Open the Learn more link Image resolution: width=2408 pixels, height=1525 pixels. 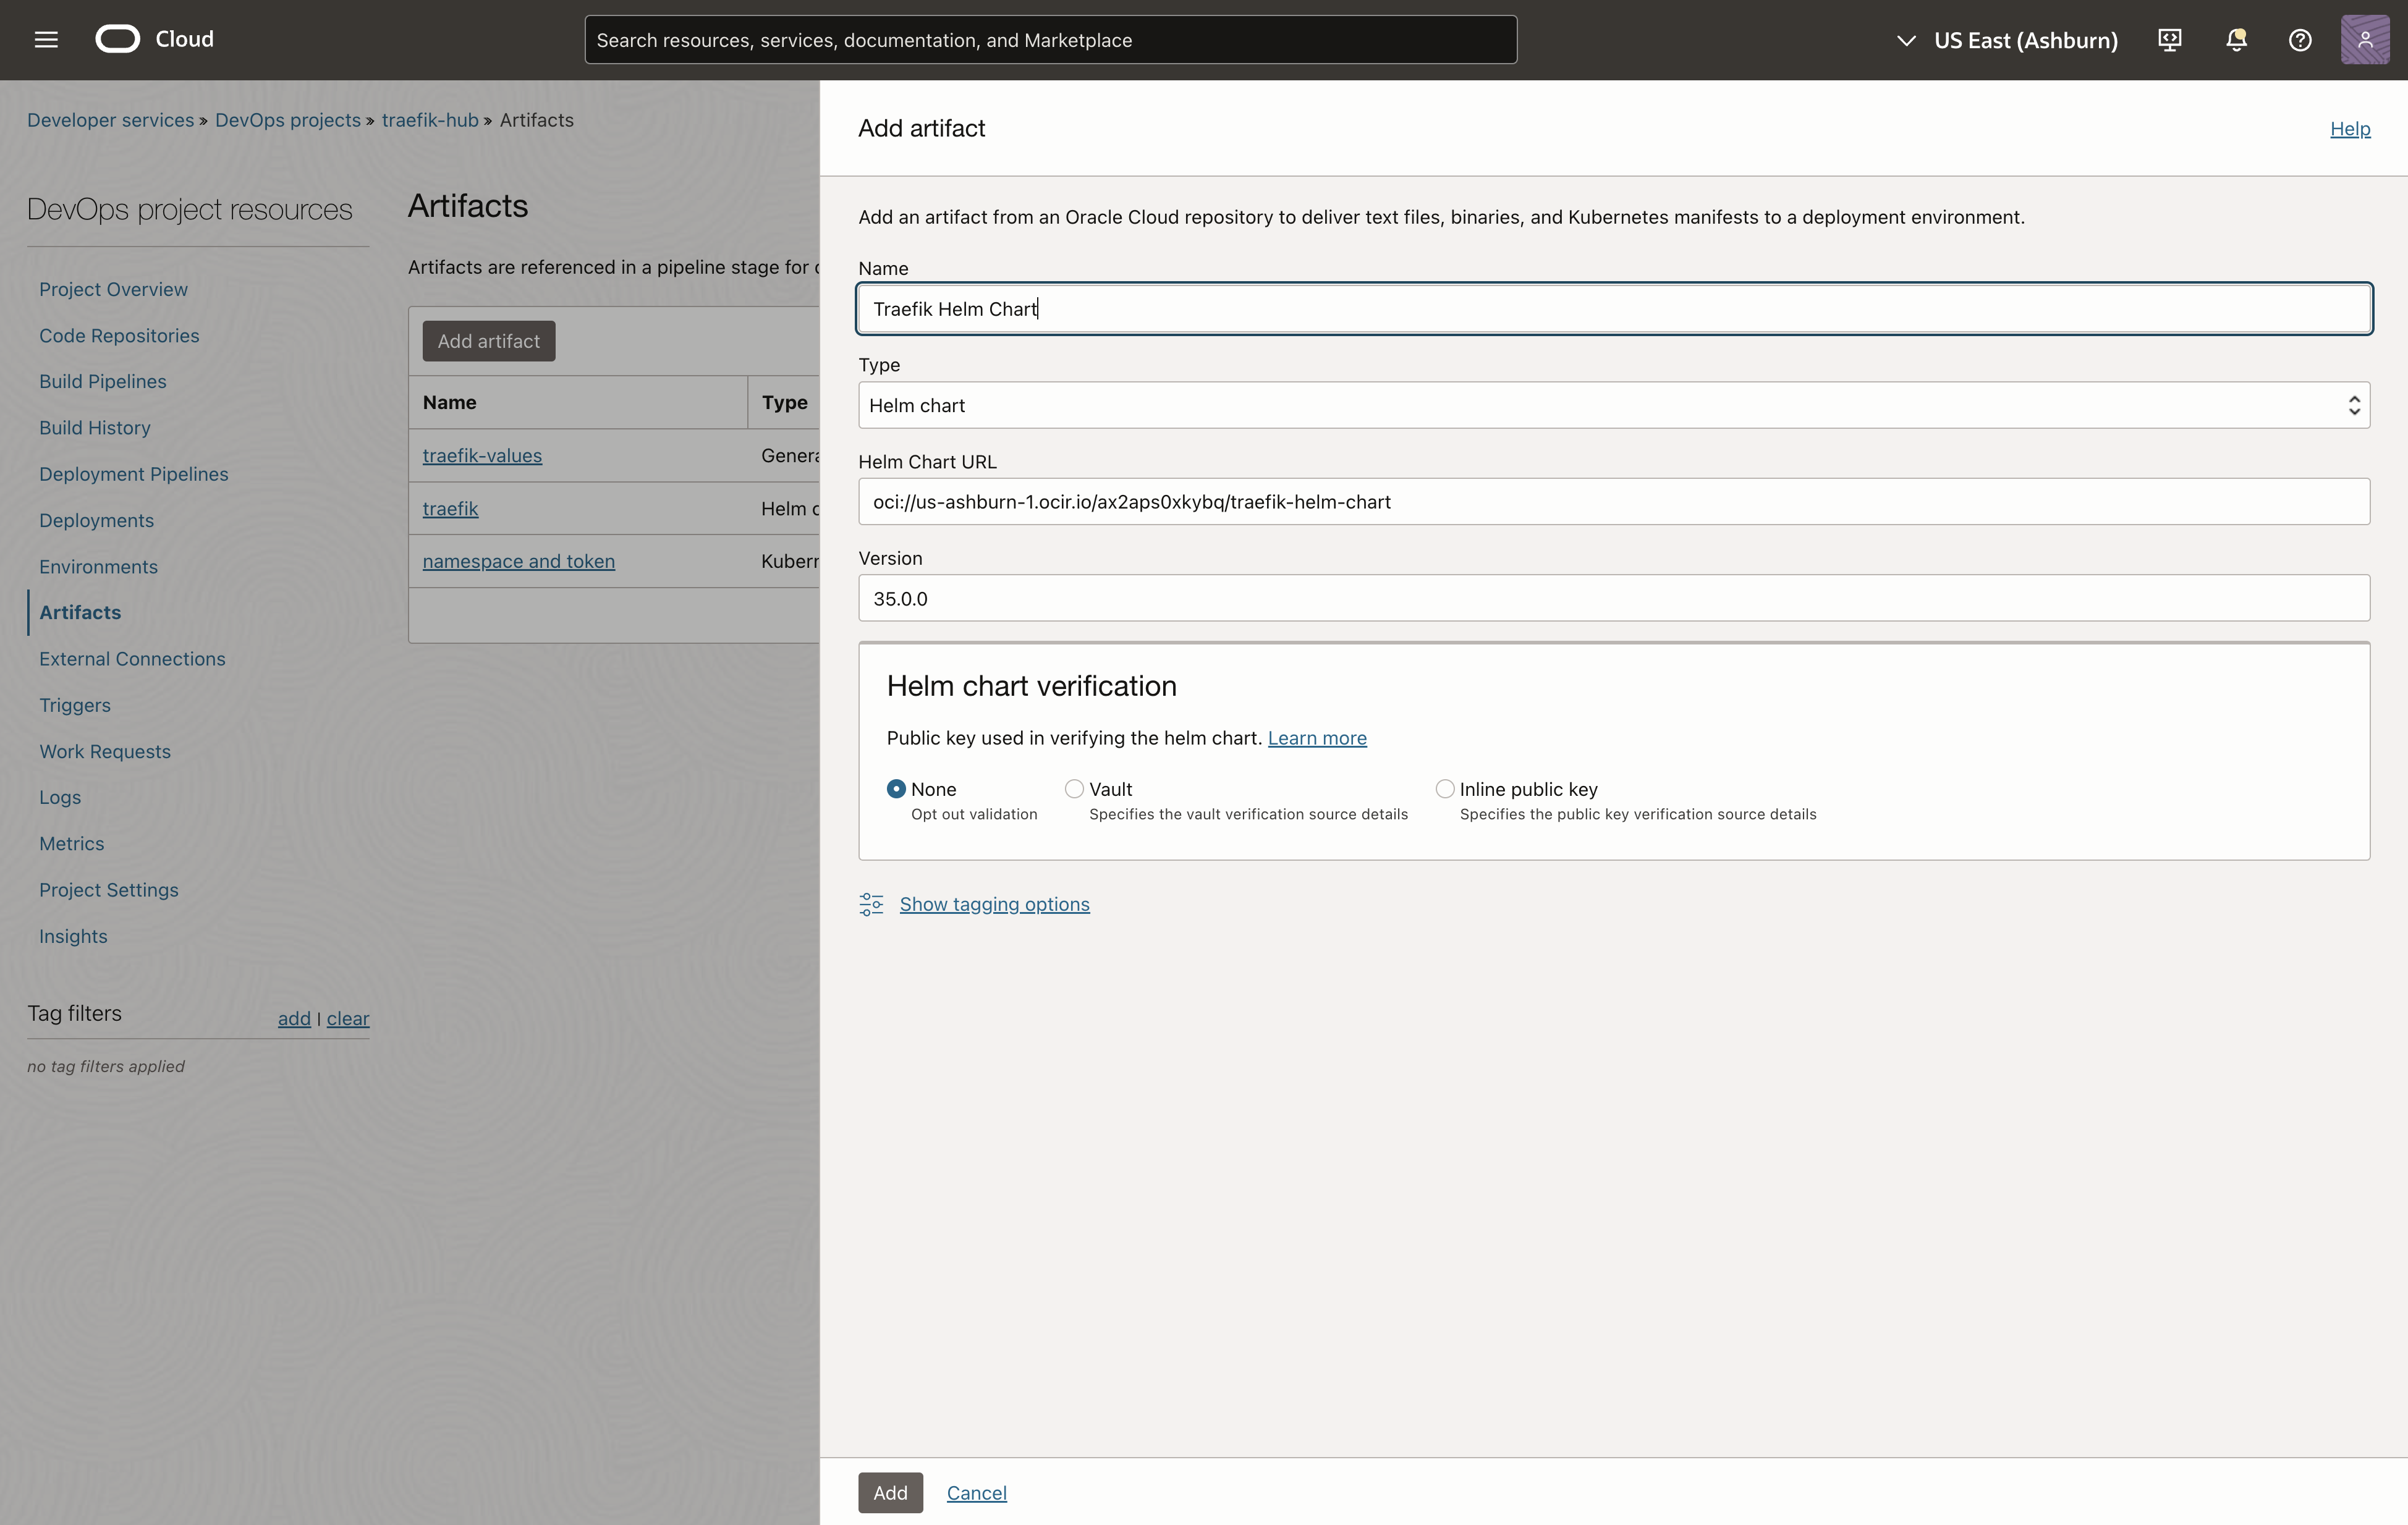tap(1316, 738)
